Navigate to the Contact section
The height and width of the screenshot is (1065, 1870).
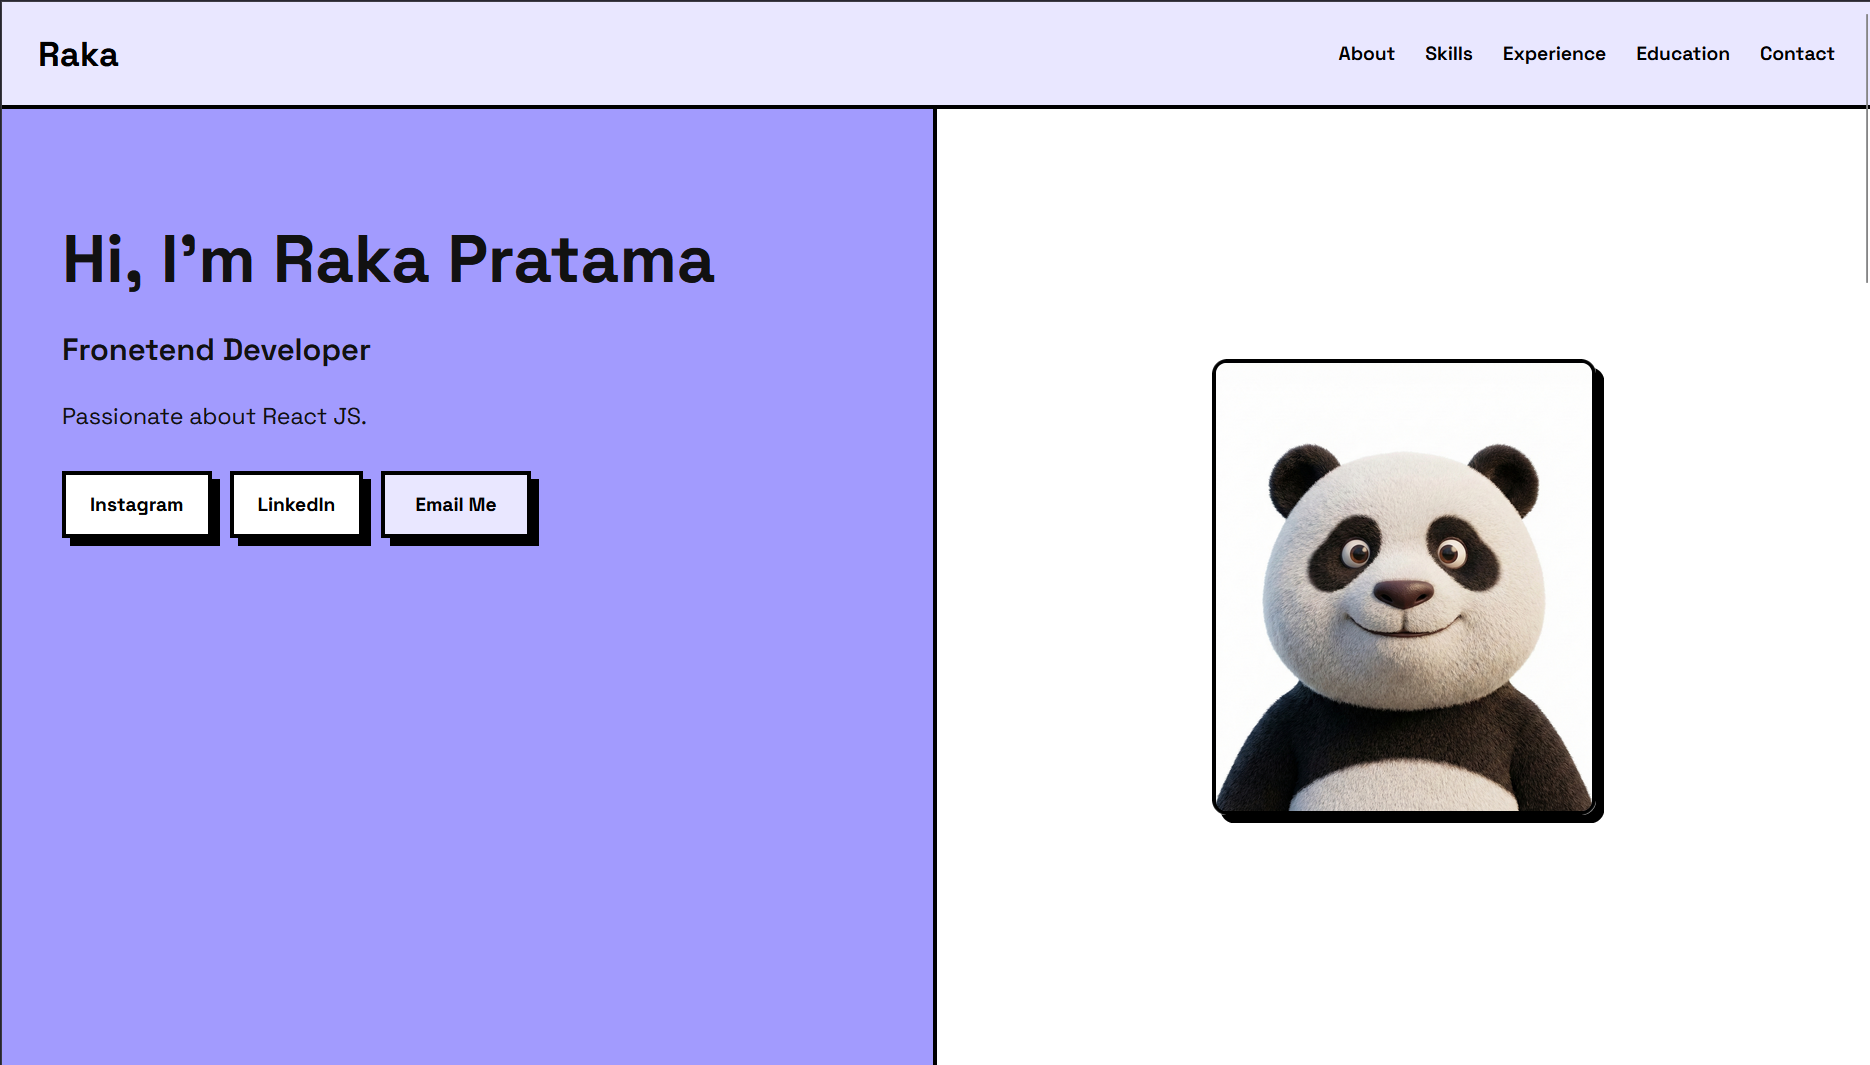pos(1796,54)
